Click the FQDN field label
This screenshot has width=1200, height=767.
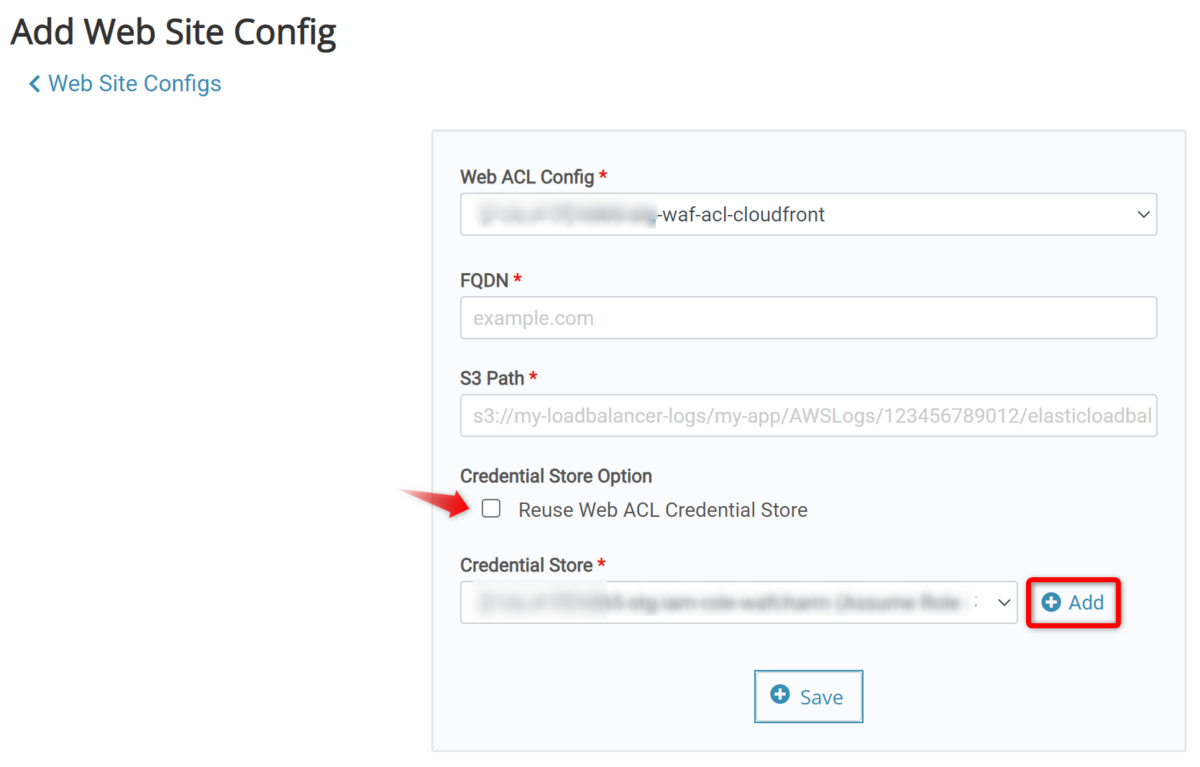485,281
